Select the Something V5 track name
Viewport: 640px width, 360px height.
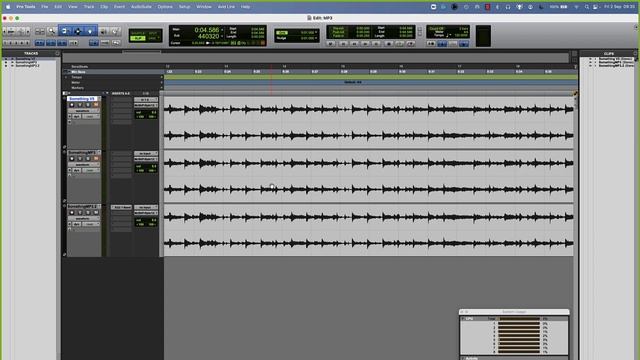tap(82, 99)
